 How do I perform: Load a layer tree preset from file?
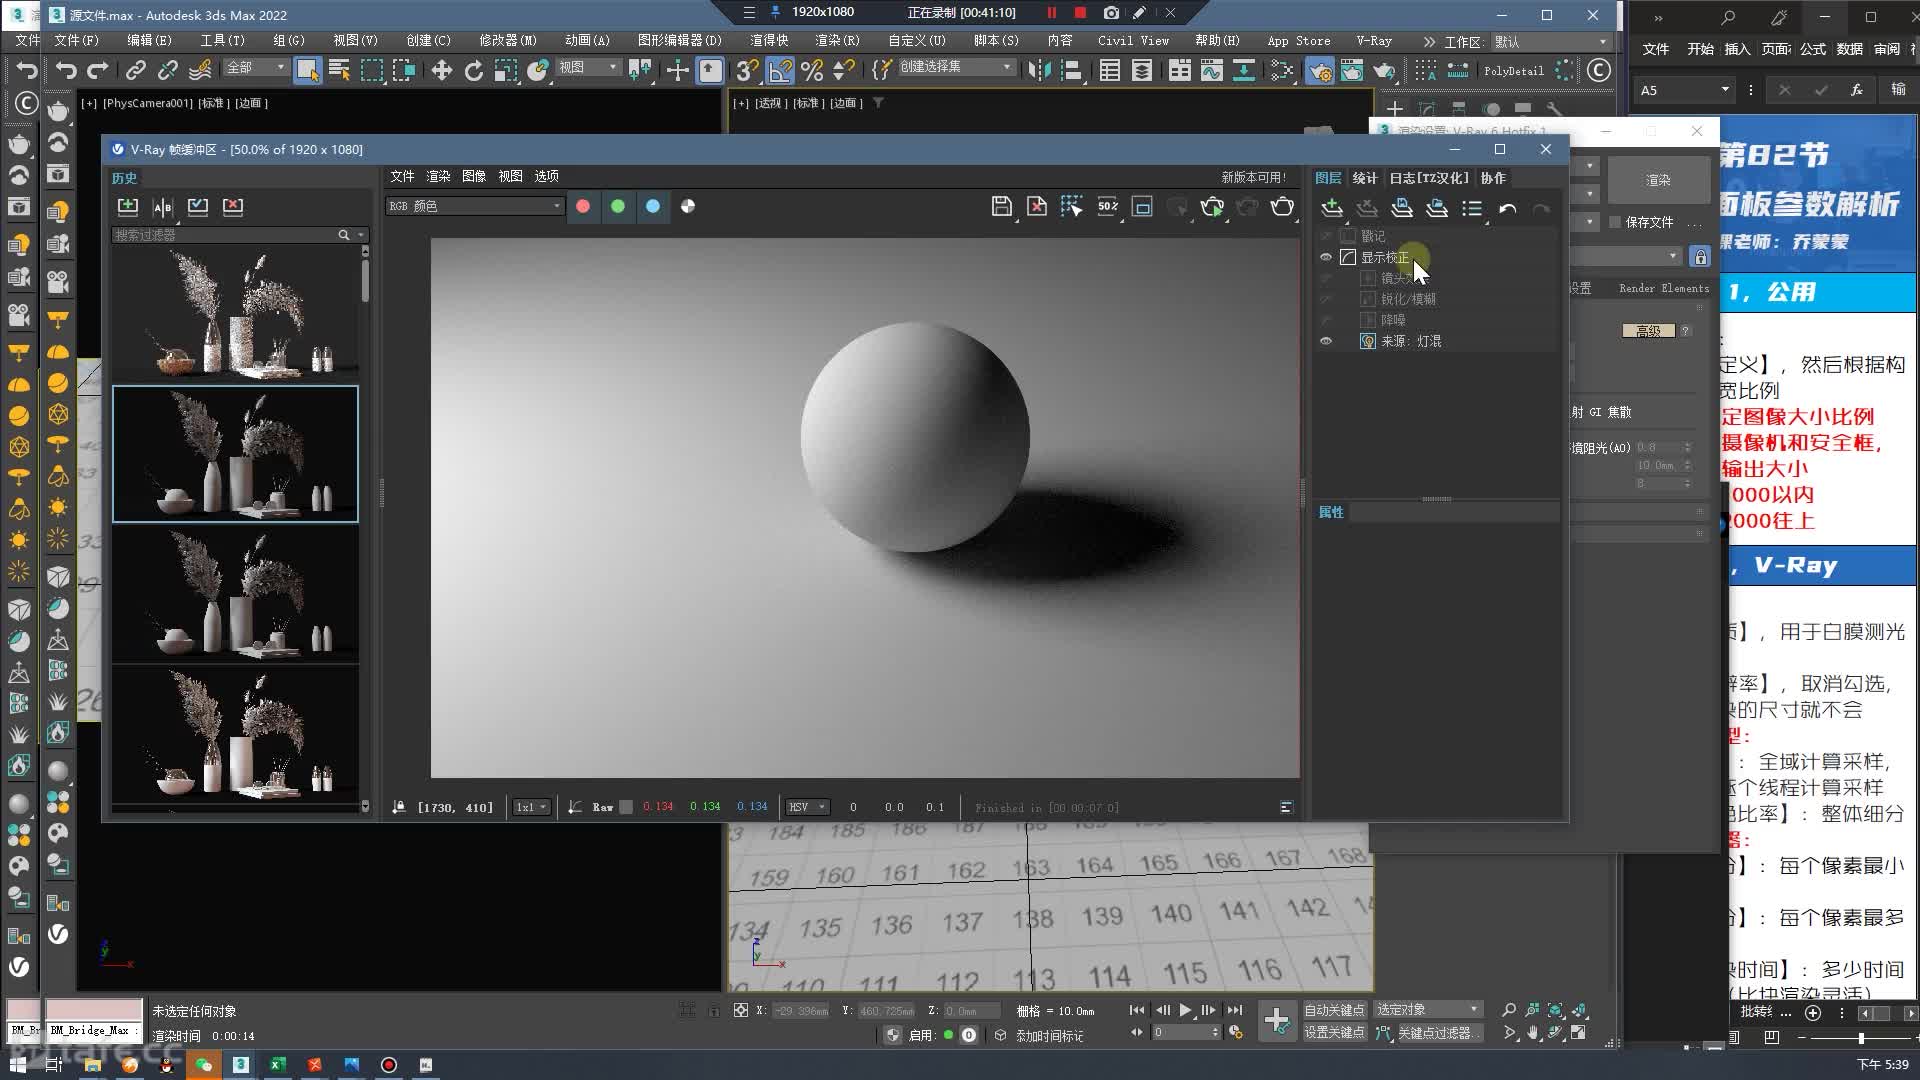coord(1437,207)
